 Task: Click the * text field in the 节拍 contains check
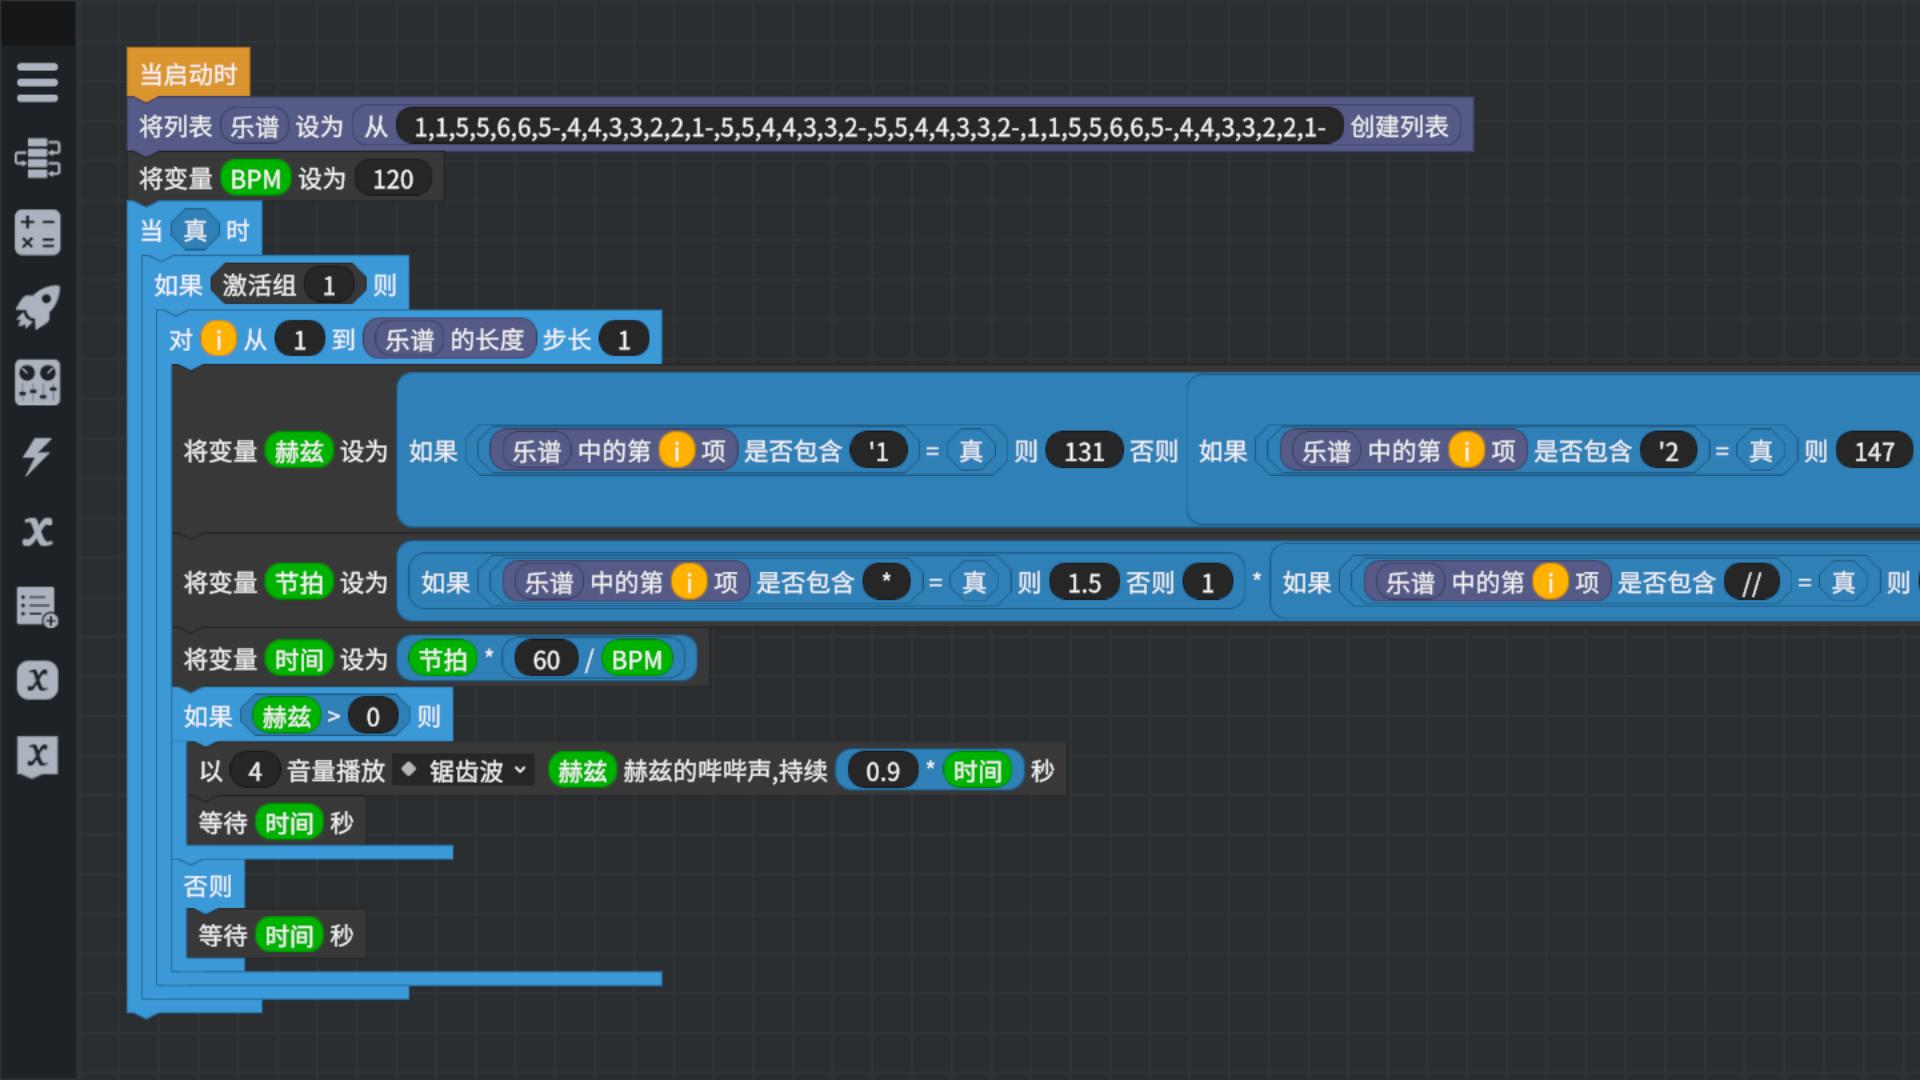[x=886, y=582]
